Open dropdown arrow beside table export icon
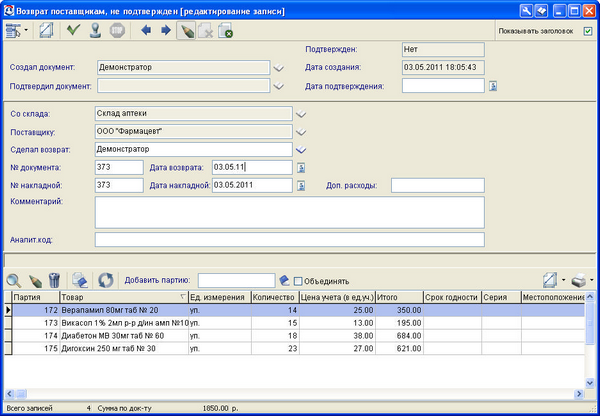The image size is (600, 416). point(563,280)
